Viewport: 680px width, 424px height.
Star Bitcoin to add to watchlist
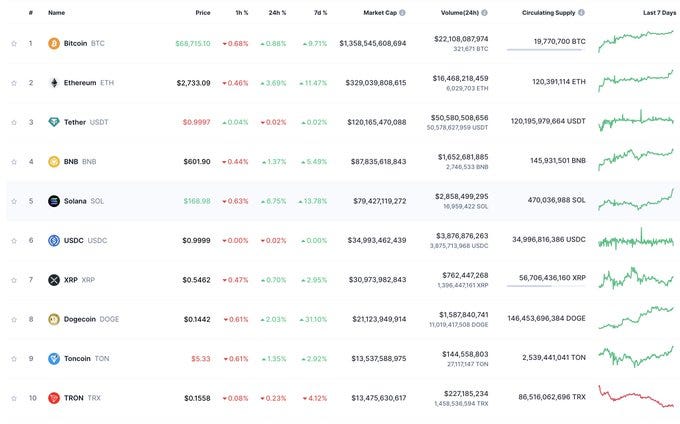point(14,43)
